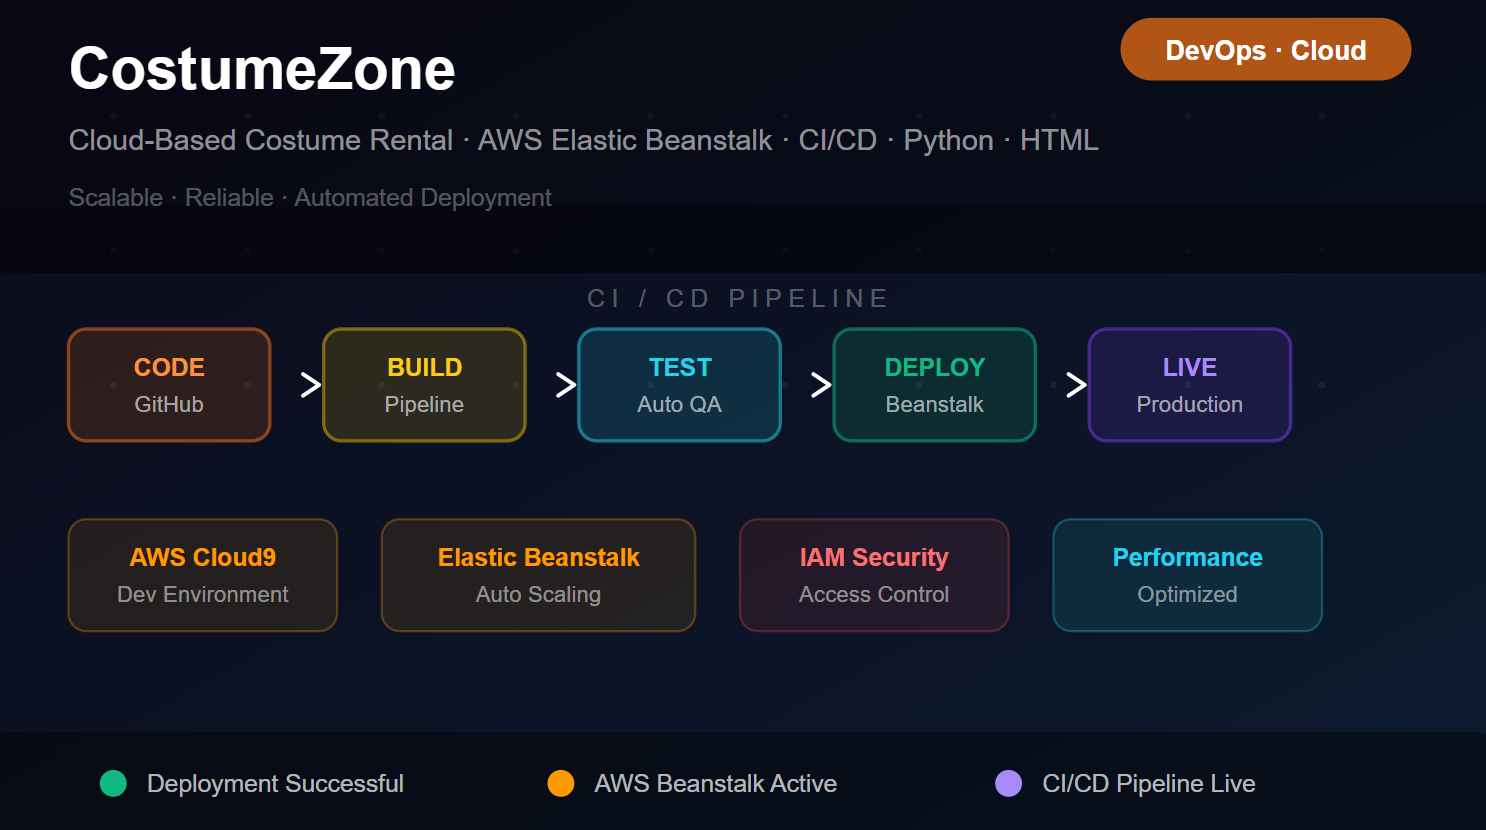Click the orange AWS Beanstalk Active dot
Image resolution: width=1486 pixels, height=830 pixels.
tap(561, 783)
